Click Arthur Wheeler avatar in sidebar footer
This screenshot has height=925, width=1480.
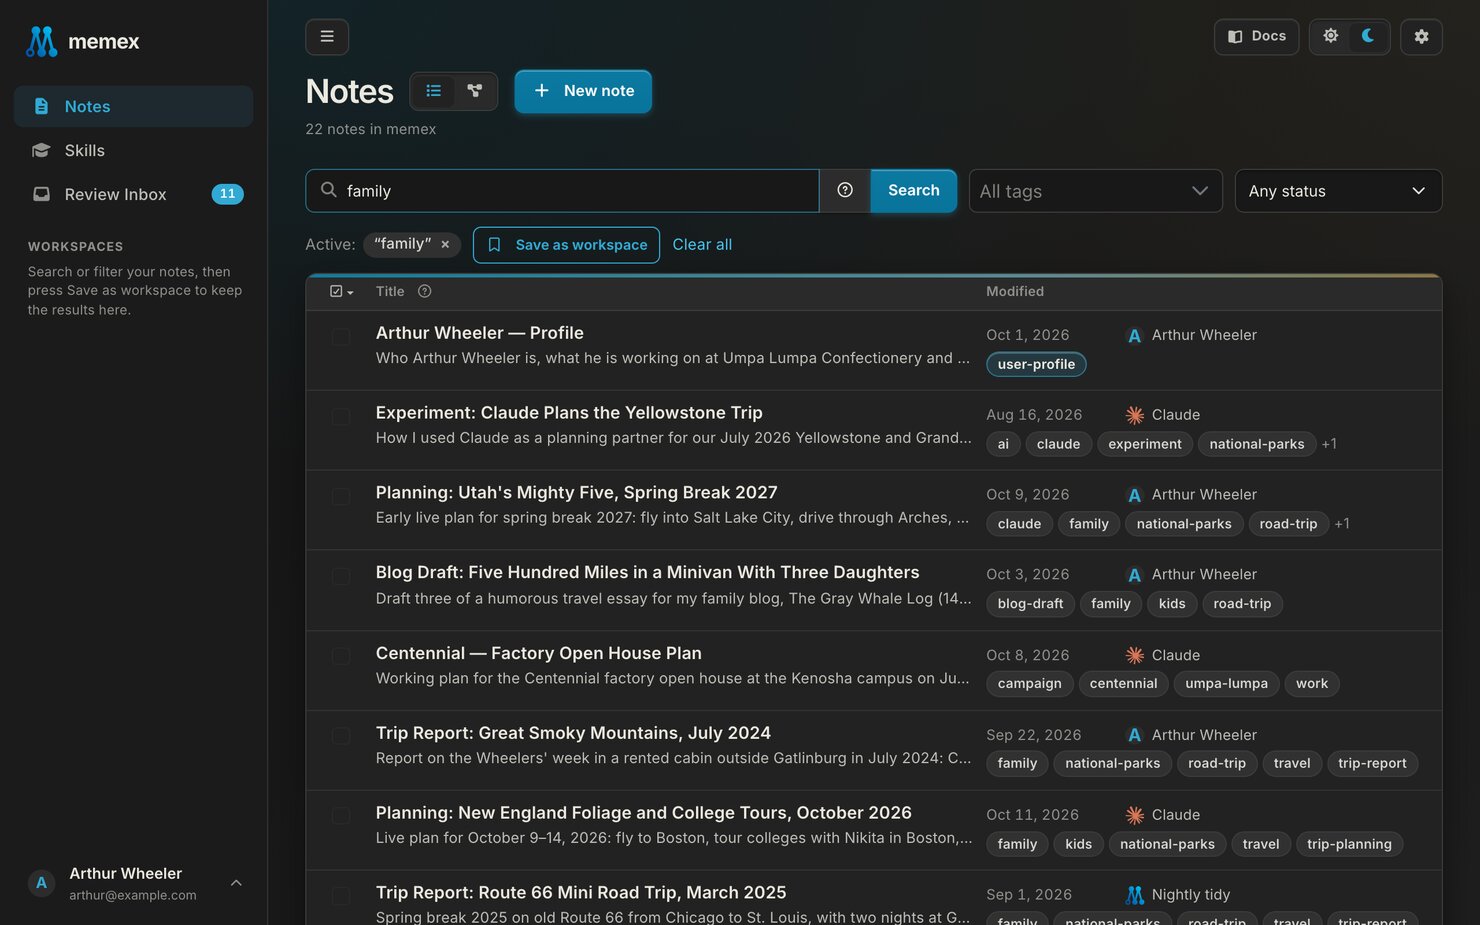point(41,883)
